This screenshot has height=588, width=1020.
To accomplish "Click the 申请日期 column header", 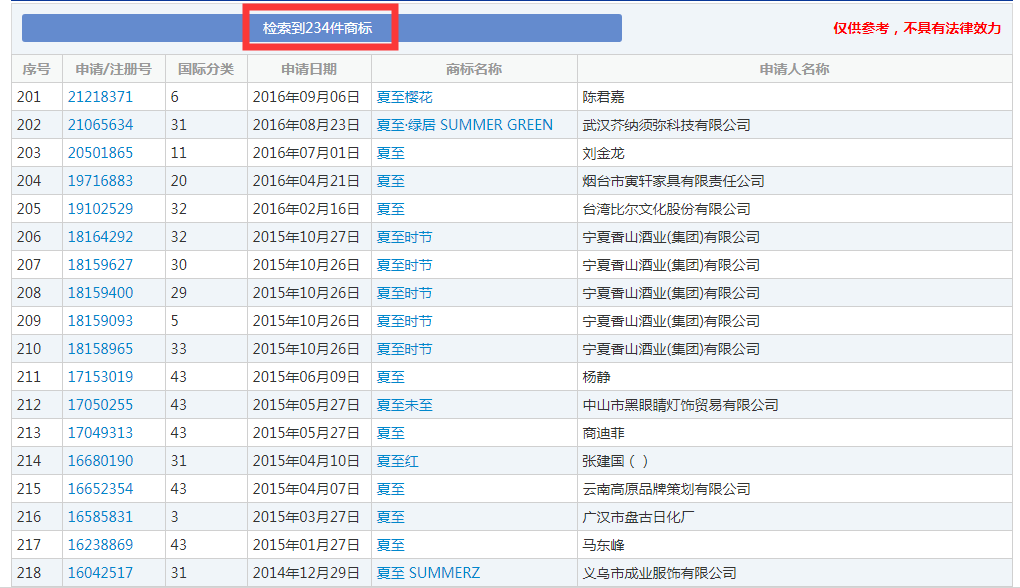I will [x=309, y=69].
